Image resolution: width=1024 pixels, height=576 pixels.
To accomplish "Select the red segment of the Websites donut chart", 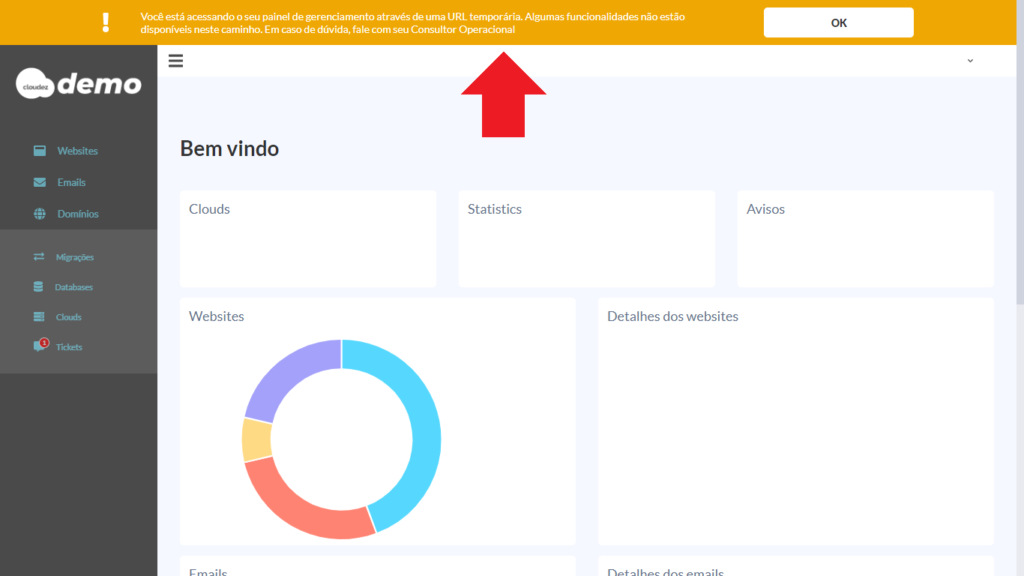I will pos(300,506).
